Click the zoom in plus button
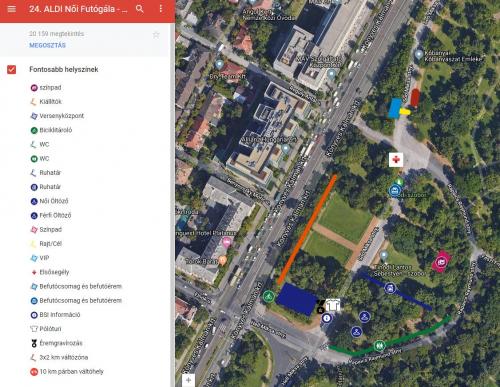The height and width of the screenshot is (387, 500). pos(188,380)
